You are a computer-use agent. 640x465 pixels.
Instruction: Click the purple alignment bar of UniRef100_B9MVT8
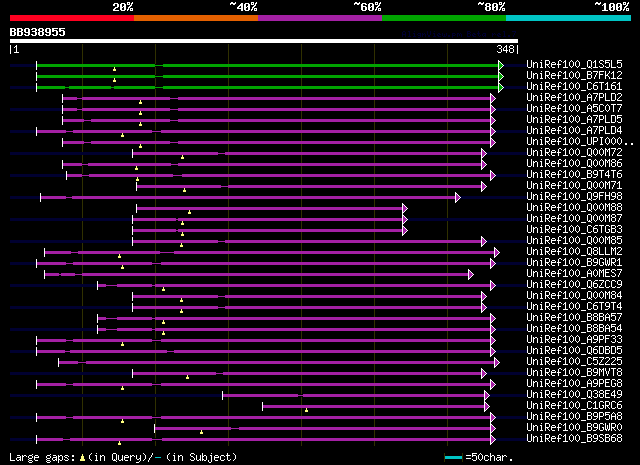pyautogui.click(x=307, y=374)
